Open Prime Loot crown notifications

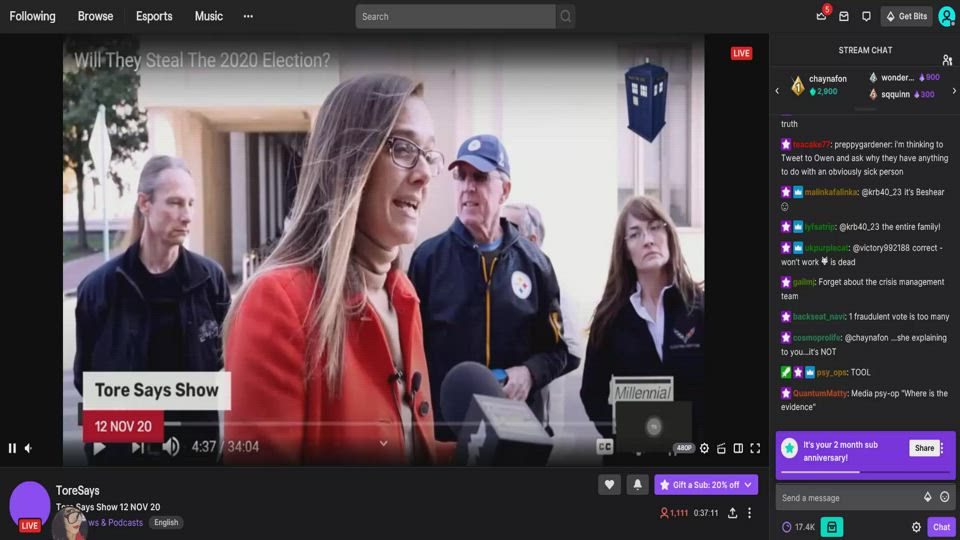(x=822, y=16)
